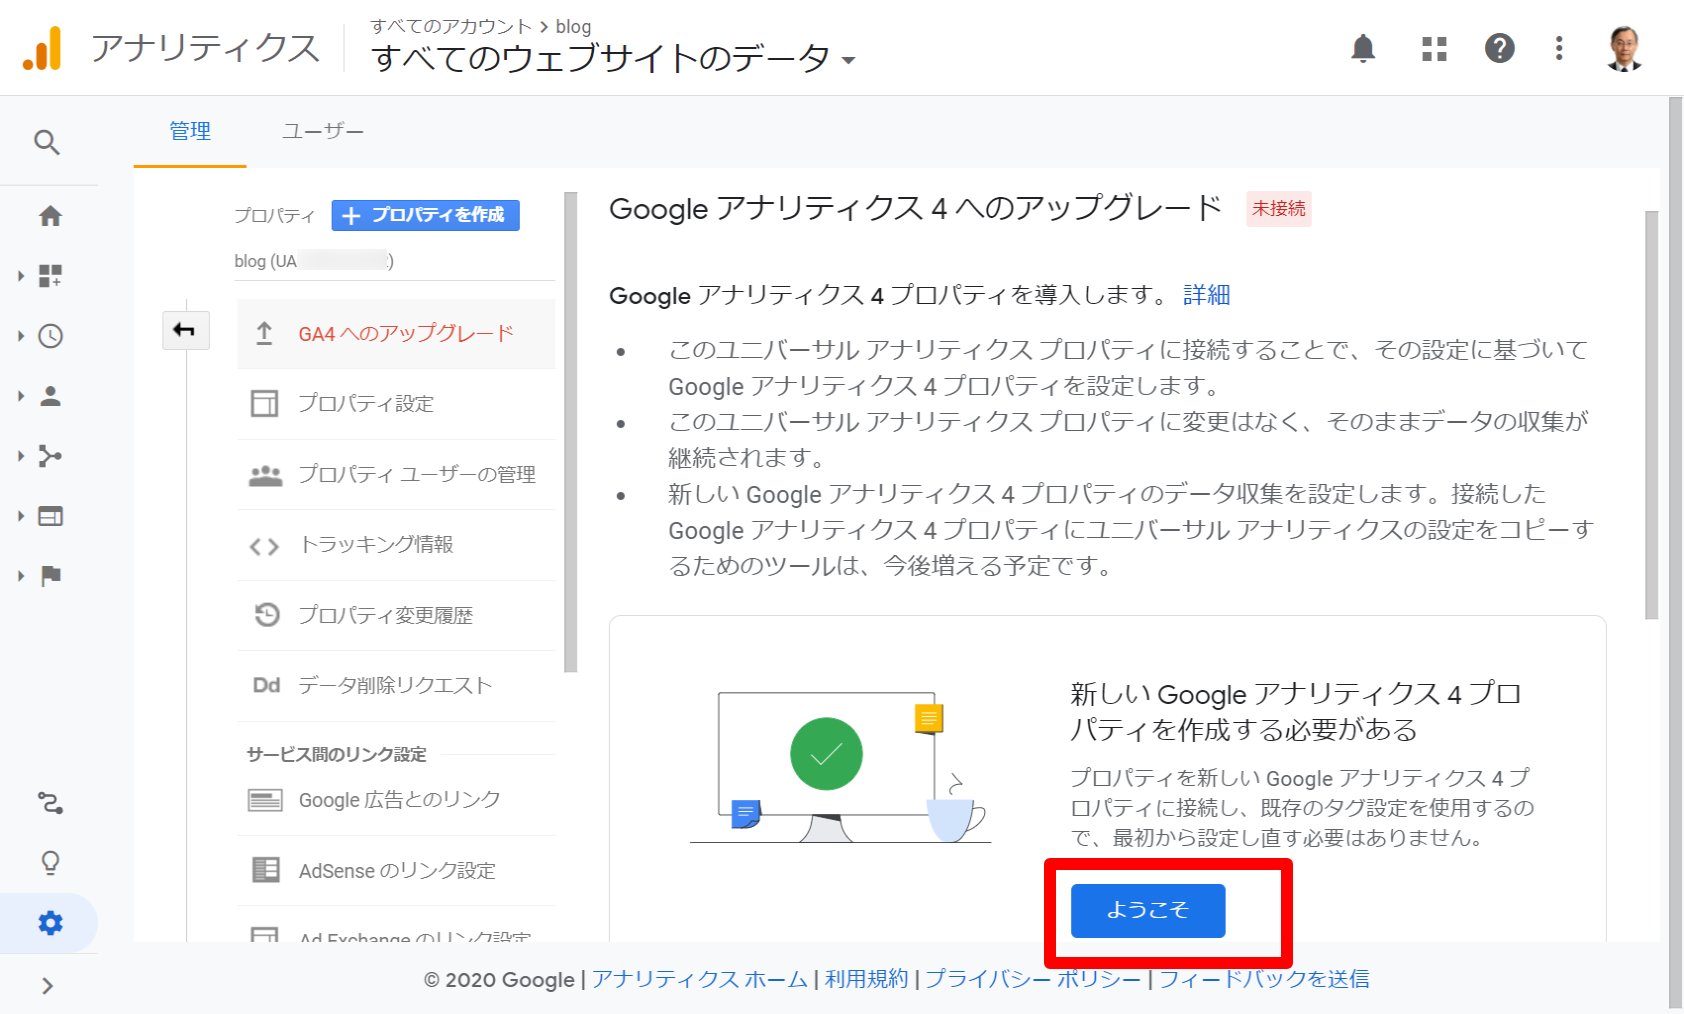Open the Google apps grid
This screenshot has height=1014, width=1684.
coord(1434,48)
